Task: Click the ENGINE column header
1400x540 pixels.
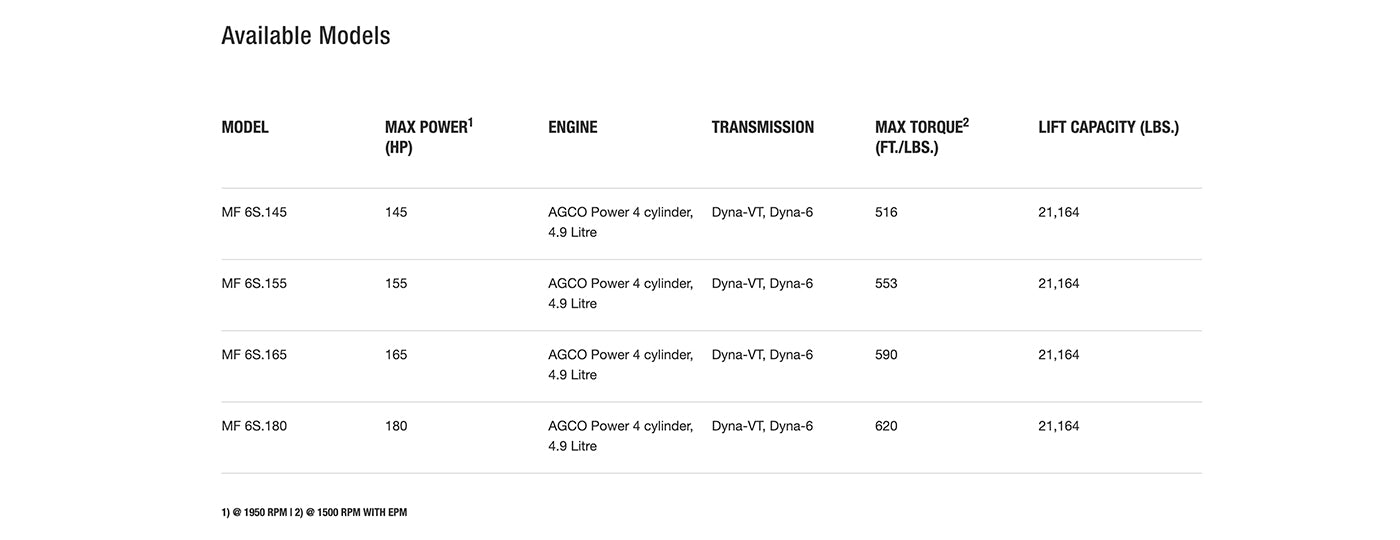Action: point(572,127)
